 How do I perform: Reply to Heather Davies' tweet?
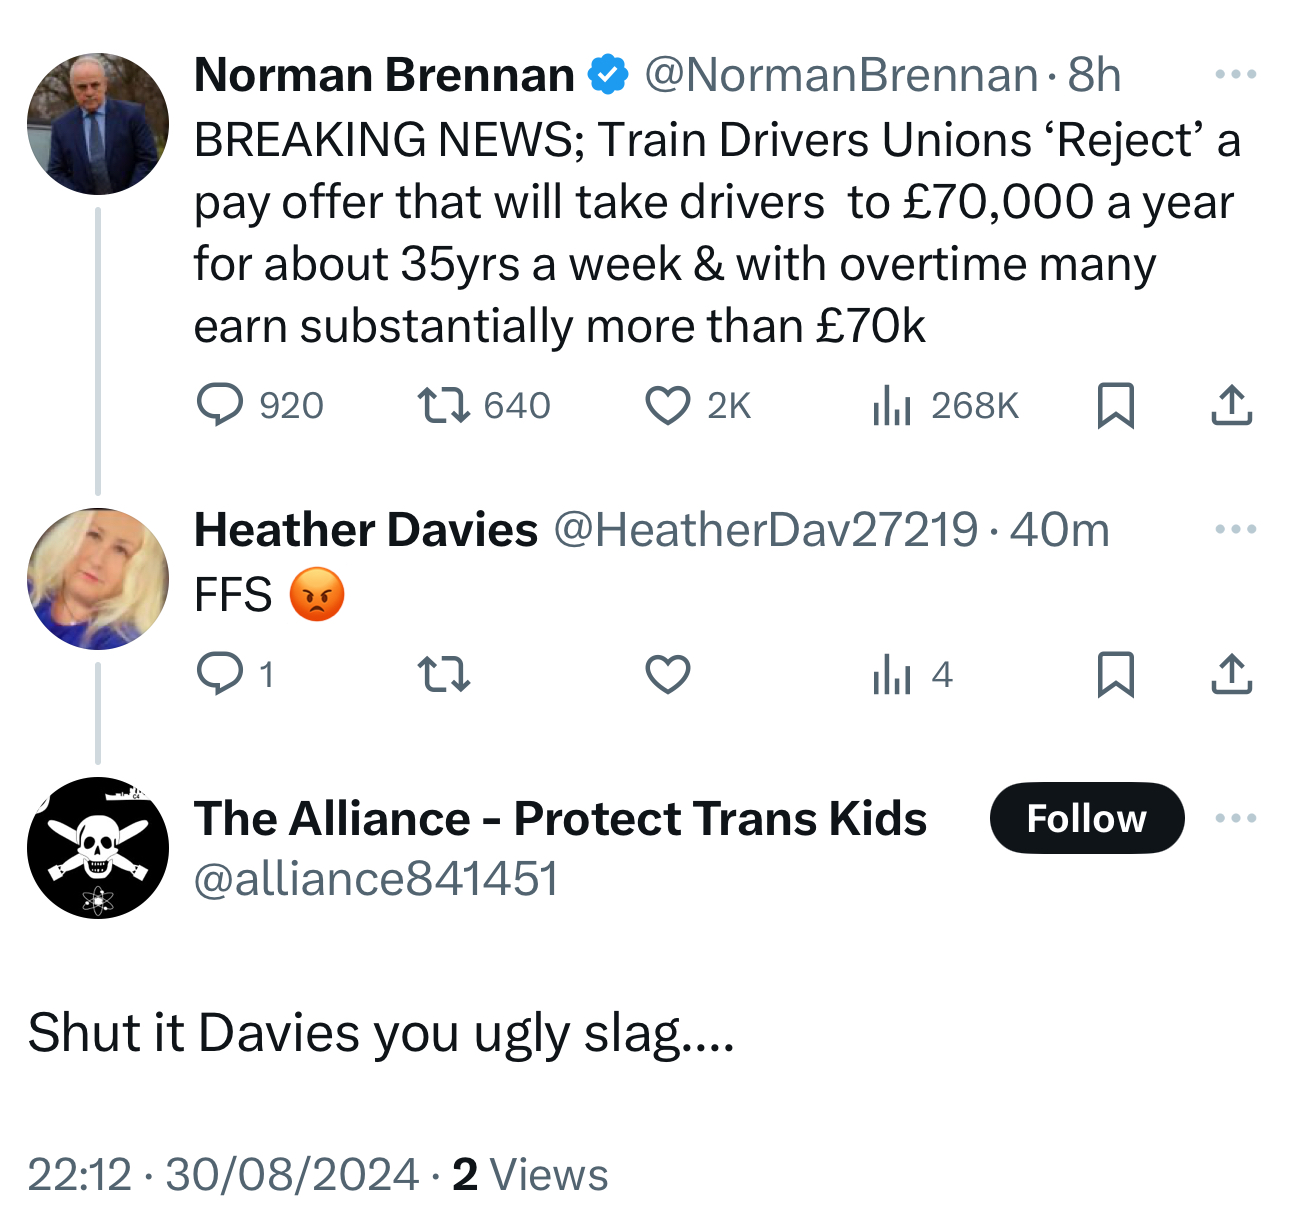point(219,674)
